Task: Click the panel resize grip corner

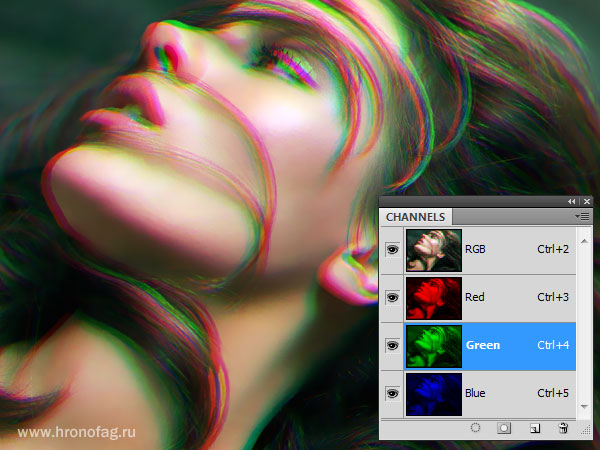Action: click(586, 430)
